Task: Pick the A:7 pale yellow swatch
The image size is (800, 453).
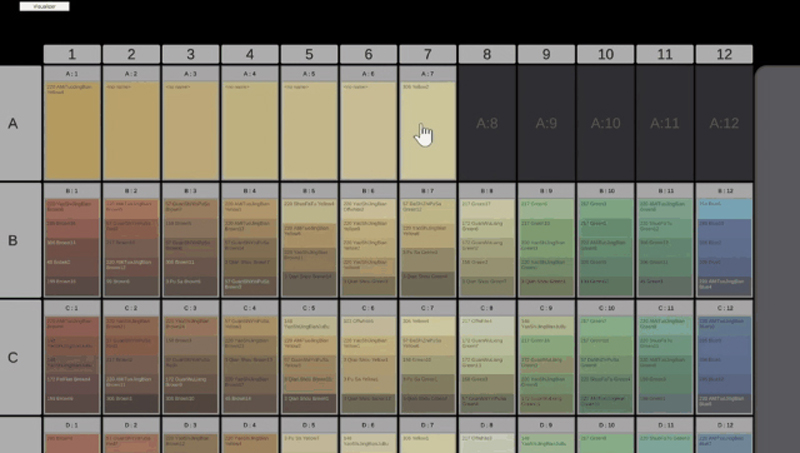Action: (x=428, y=130)
